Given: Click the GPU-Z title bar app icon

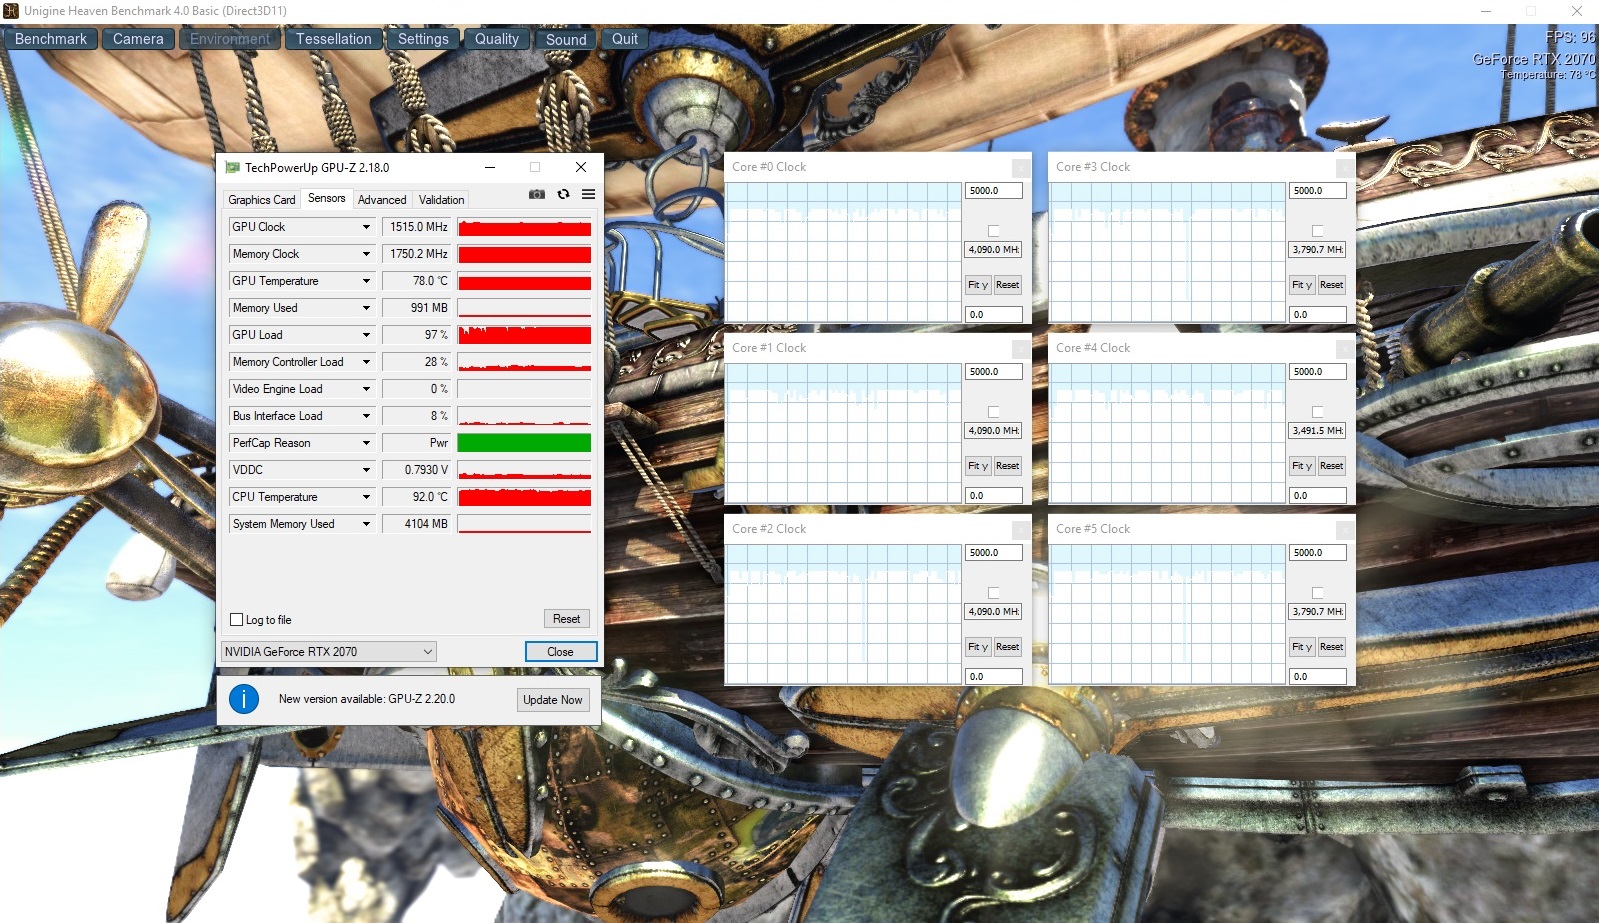Looking at the screenshot, I should (233, 167).
